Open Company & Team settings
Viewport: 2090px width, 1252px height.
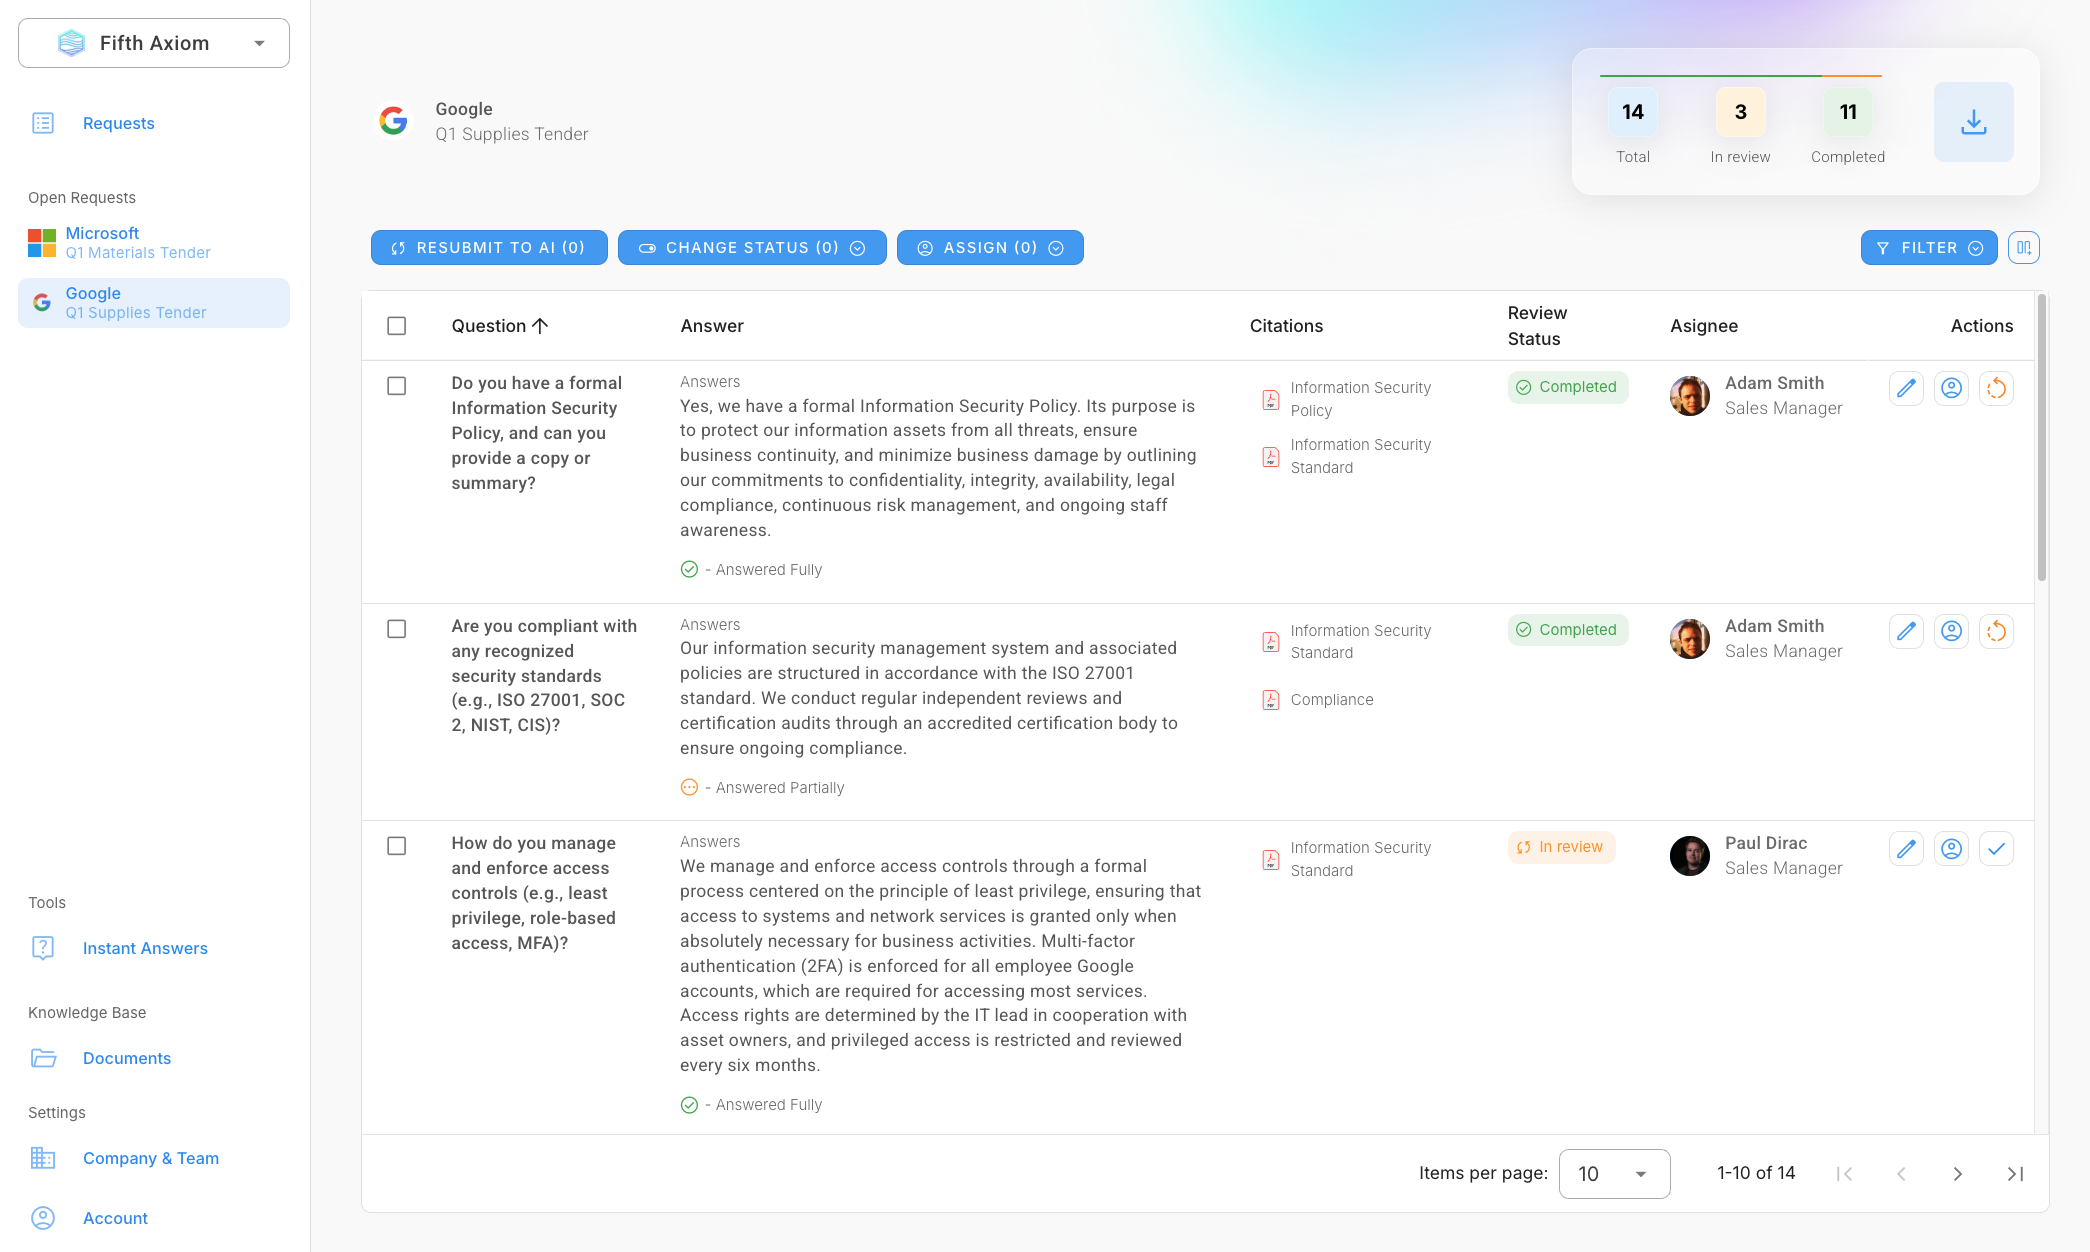[x=151, y=1158]
